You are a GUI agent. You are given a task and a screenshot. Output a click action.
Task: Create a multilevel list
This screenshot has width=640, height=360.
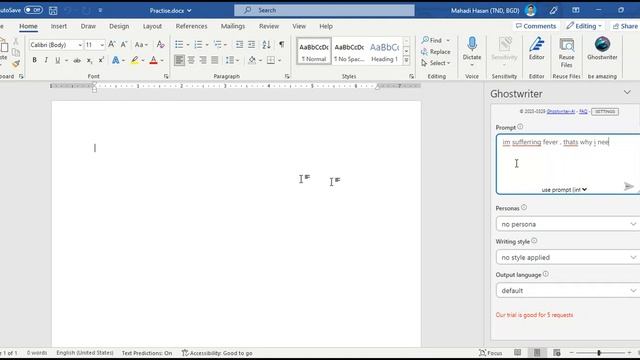(x=218, y=44)
